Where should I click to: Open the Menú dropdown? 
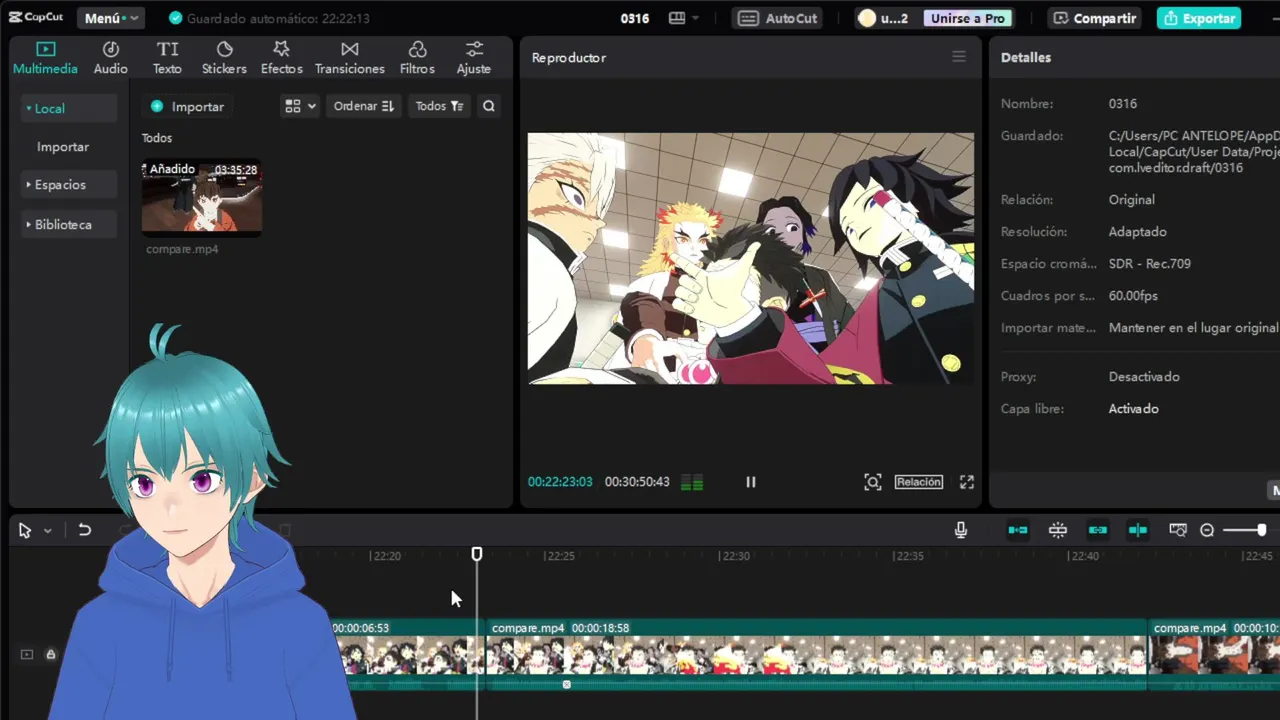coord(110,18)
